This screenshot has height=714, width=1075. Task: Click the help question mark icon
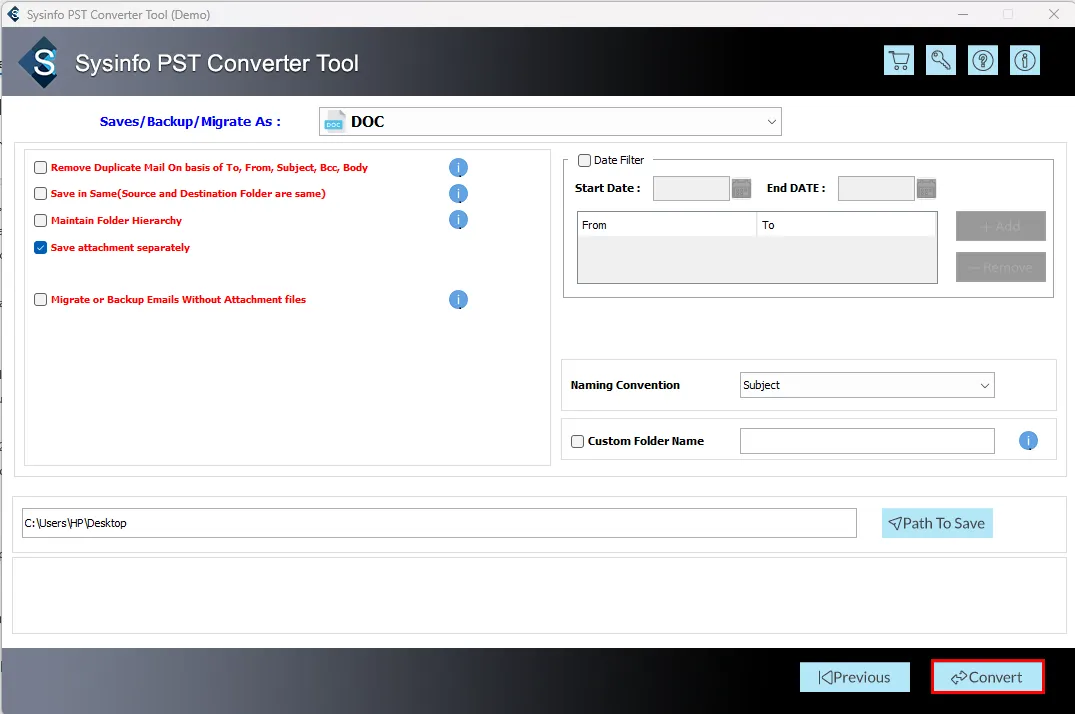(x=983, y=61)
